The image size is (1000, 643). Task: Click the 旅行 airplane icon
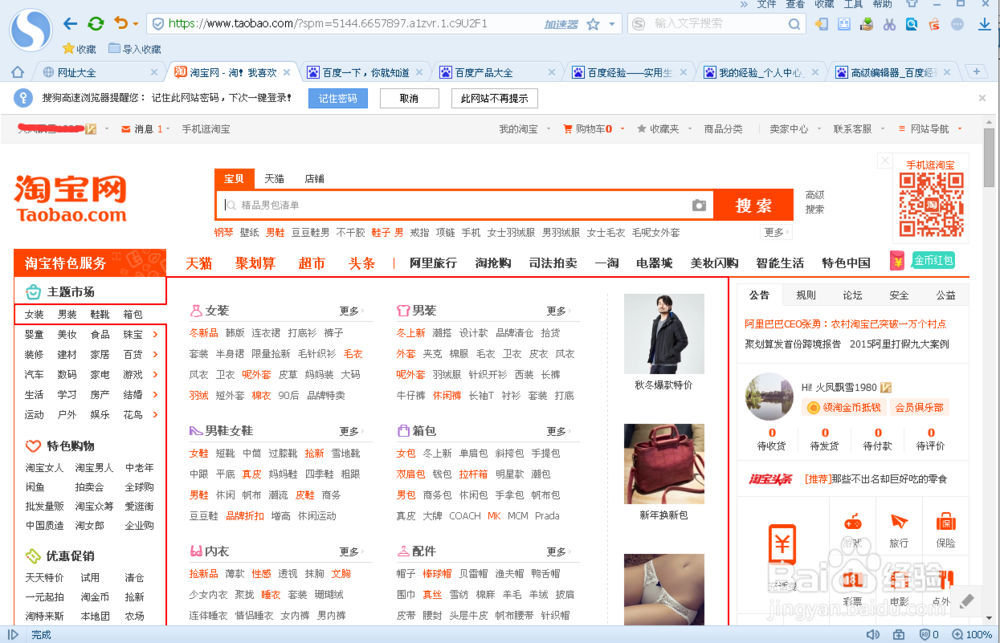click(x=899, y=522)
